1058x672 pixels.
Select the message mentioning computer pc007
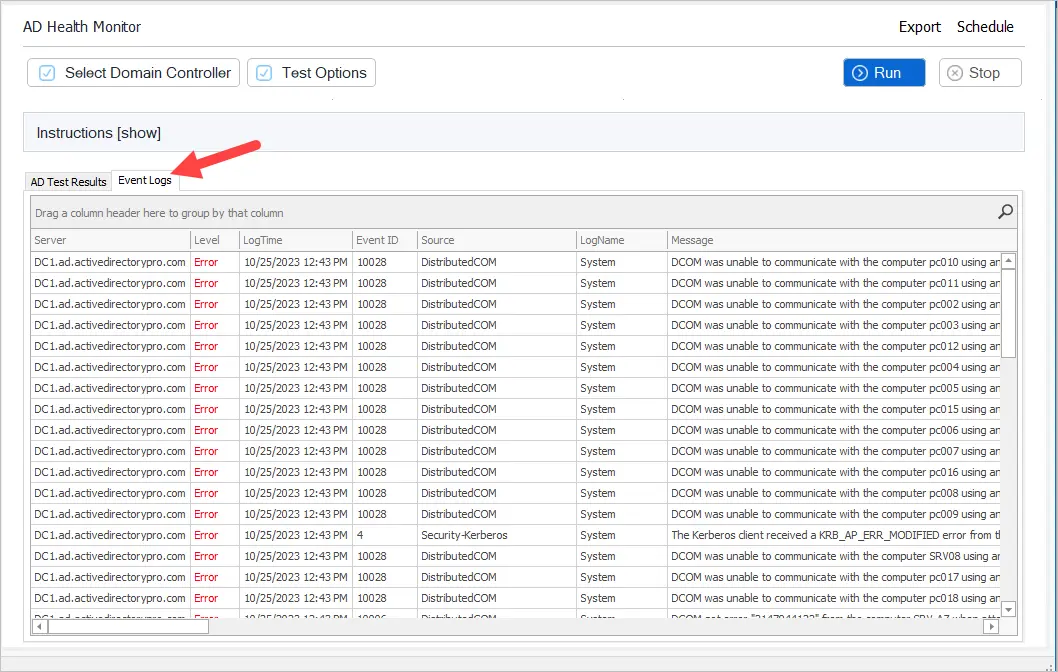[835, 451]
